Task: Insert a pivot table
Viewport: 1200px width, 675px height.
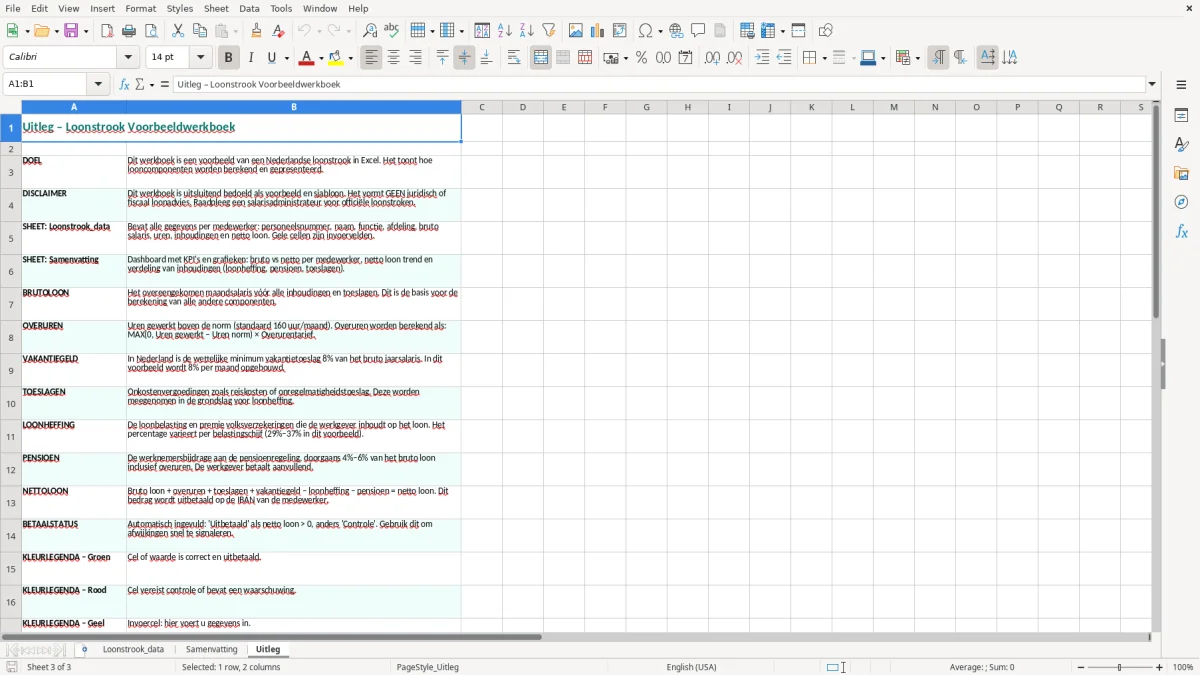Action: coord(620,31)
